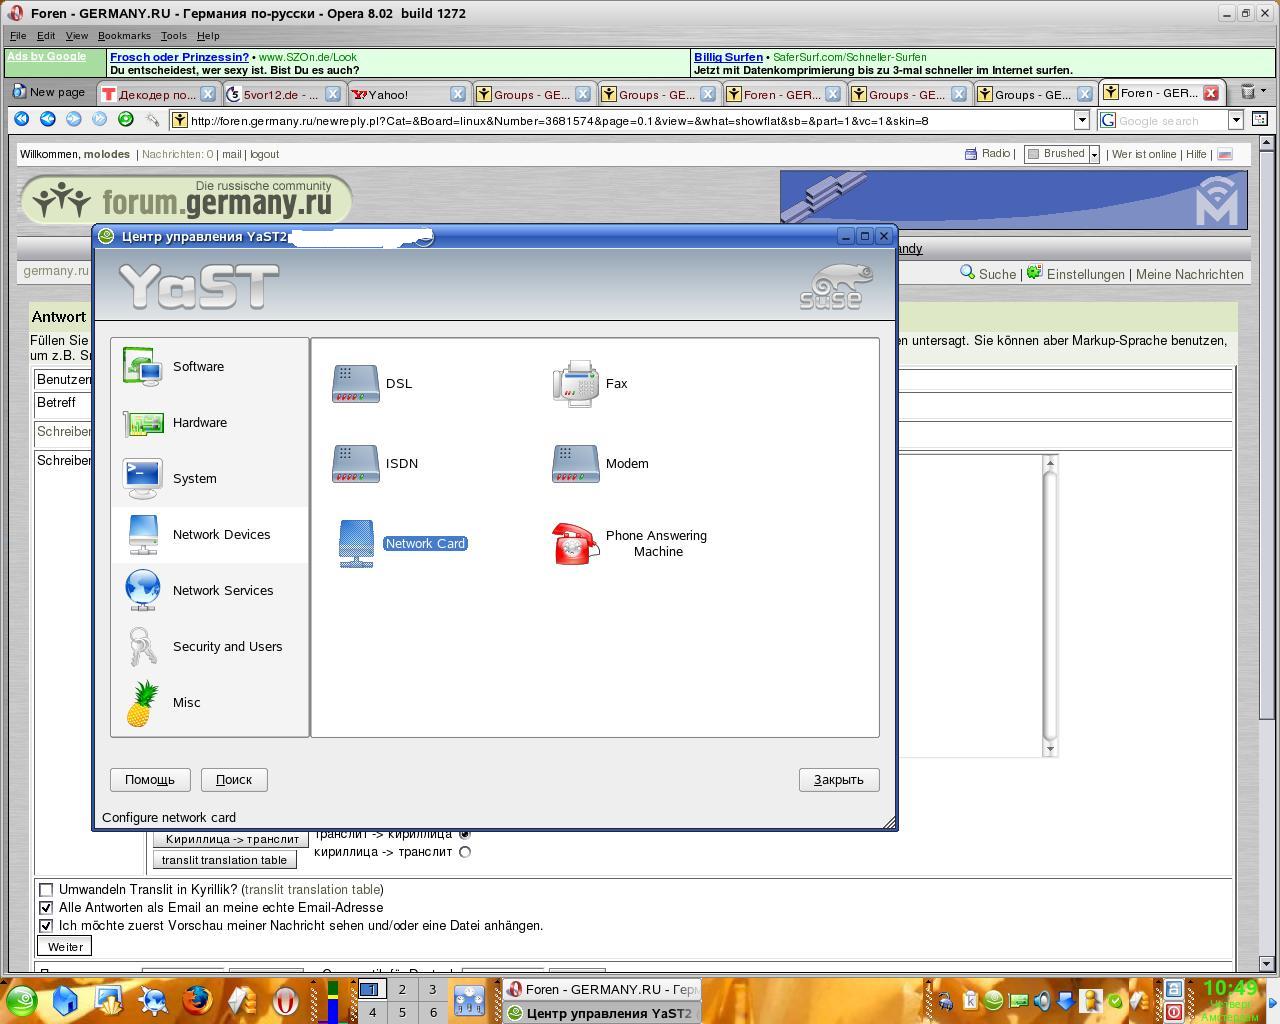Open the Meine Nachrichten link
The height and width of the screenshot is (1024, 1280).
tap(1189, 274)
